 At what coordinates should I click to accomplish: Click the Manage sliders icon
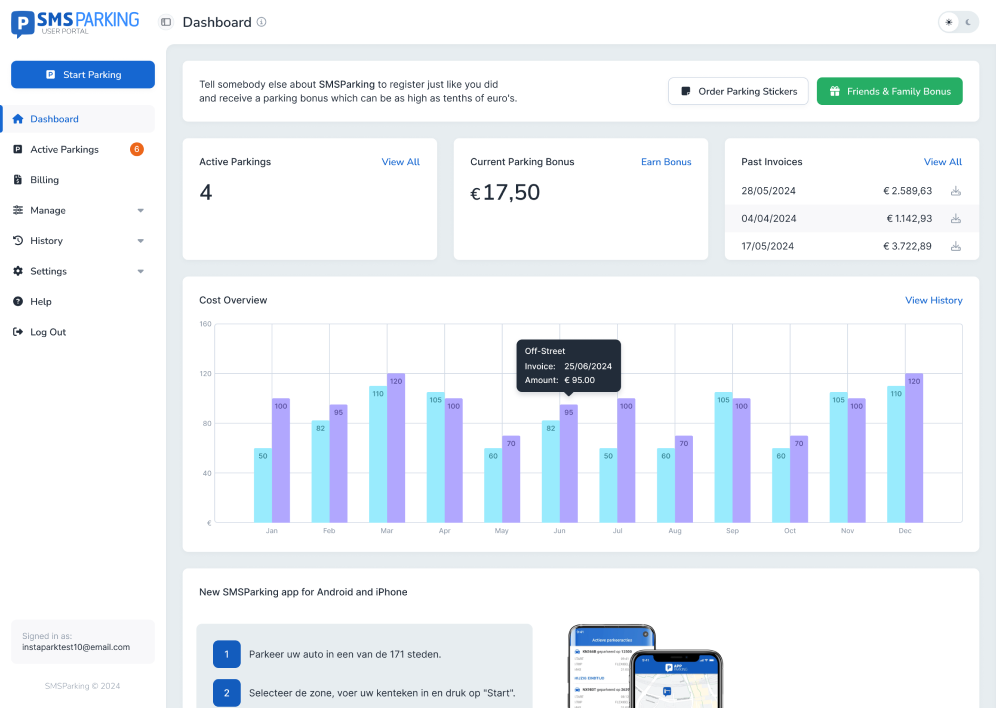pyautogui.click(x=18, y=210)
